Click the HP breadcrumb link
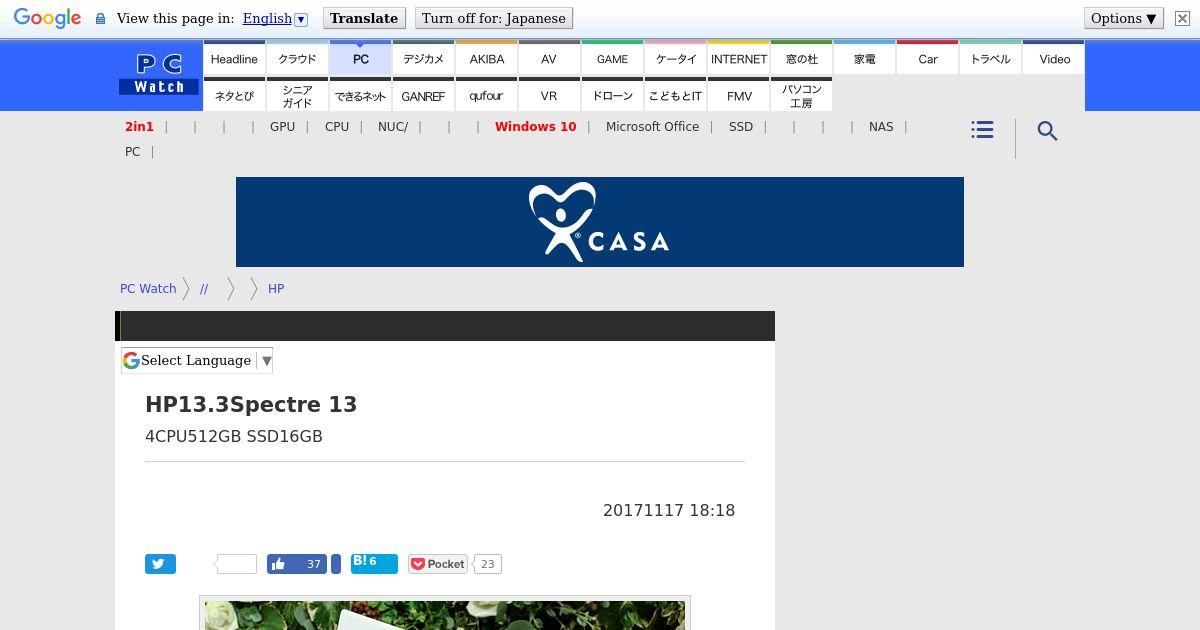Viewport: 1200px width, 630px height. (x=276, y=288)
